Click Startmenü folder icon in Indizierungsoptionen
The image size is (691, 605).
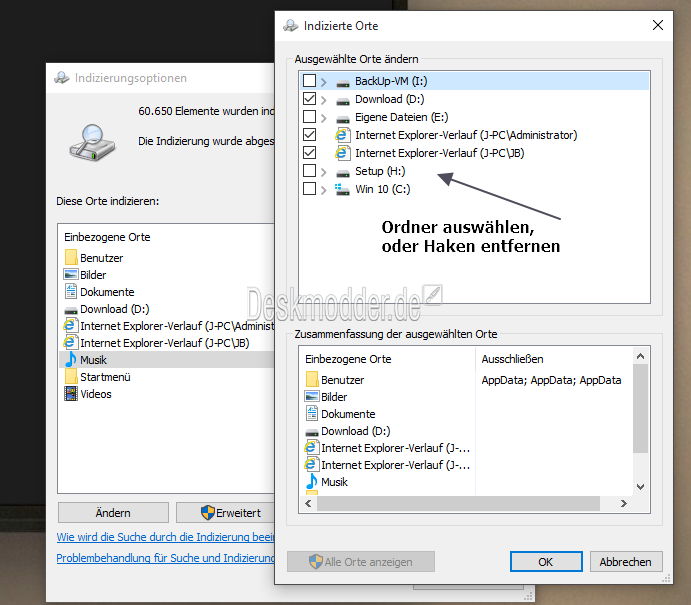click(71, 376)
